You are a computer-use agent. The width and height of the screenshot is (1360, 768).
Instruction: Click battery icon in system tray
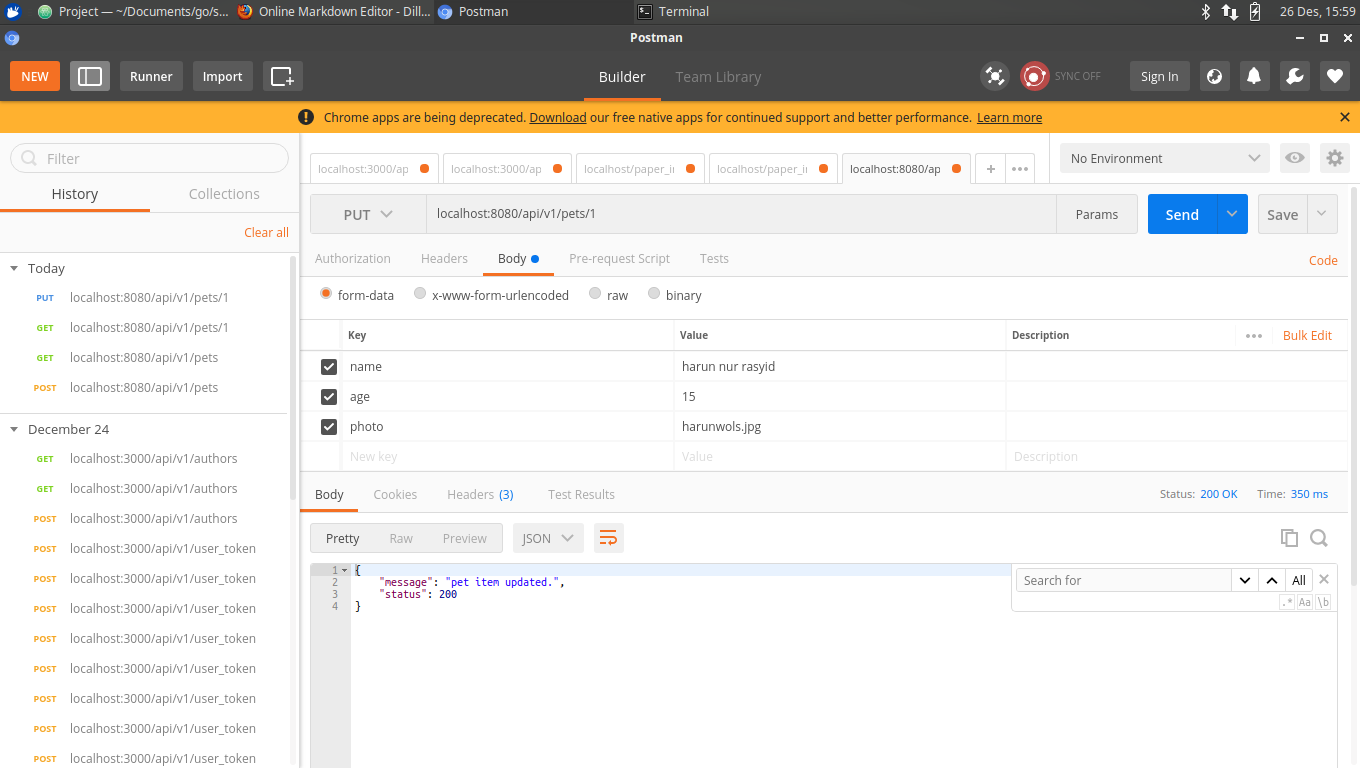[x=1255, y=12]
